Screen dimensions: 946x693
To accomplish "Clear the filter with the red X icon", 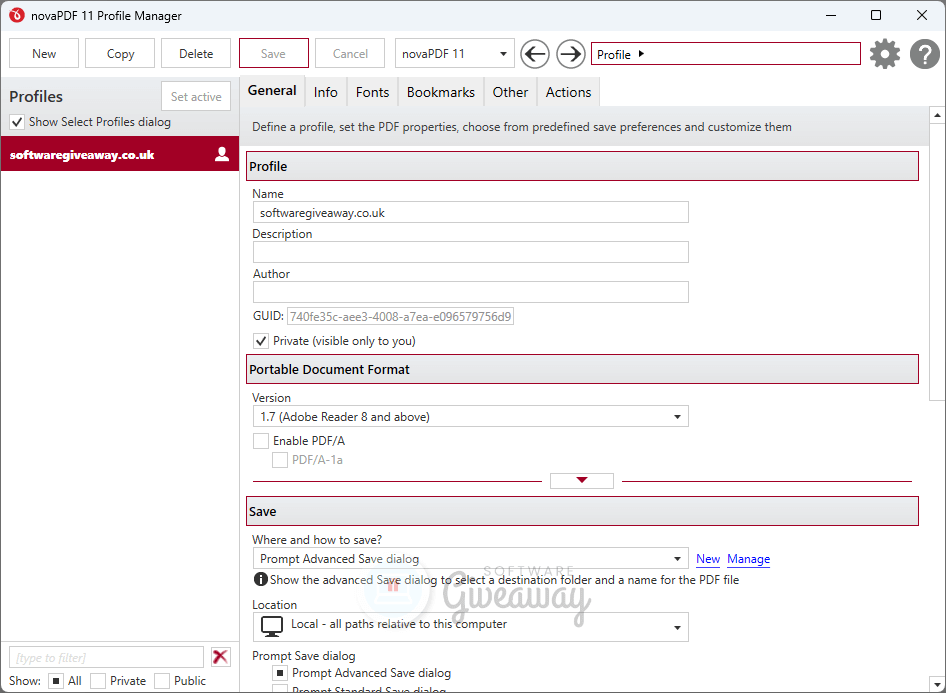I will [221, 657].
